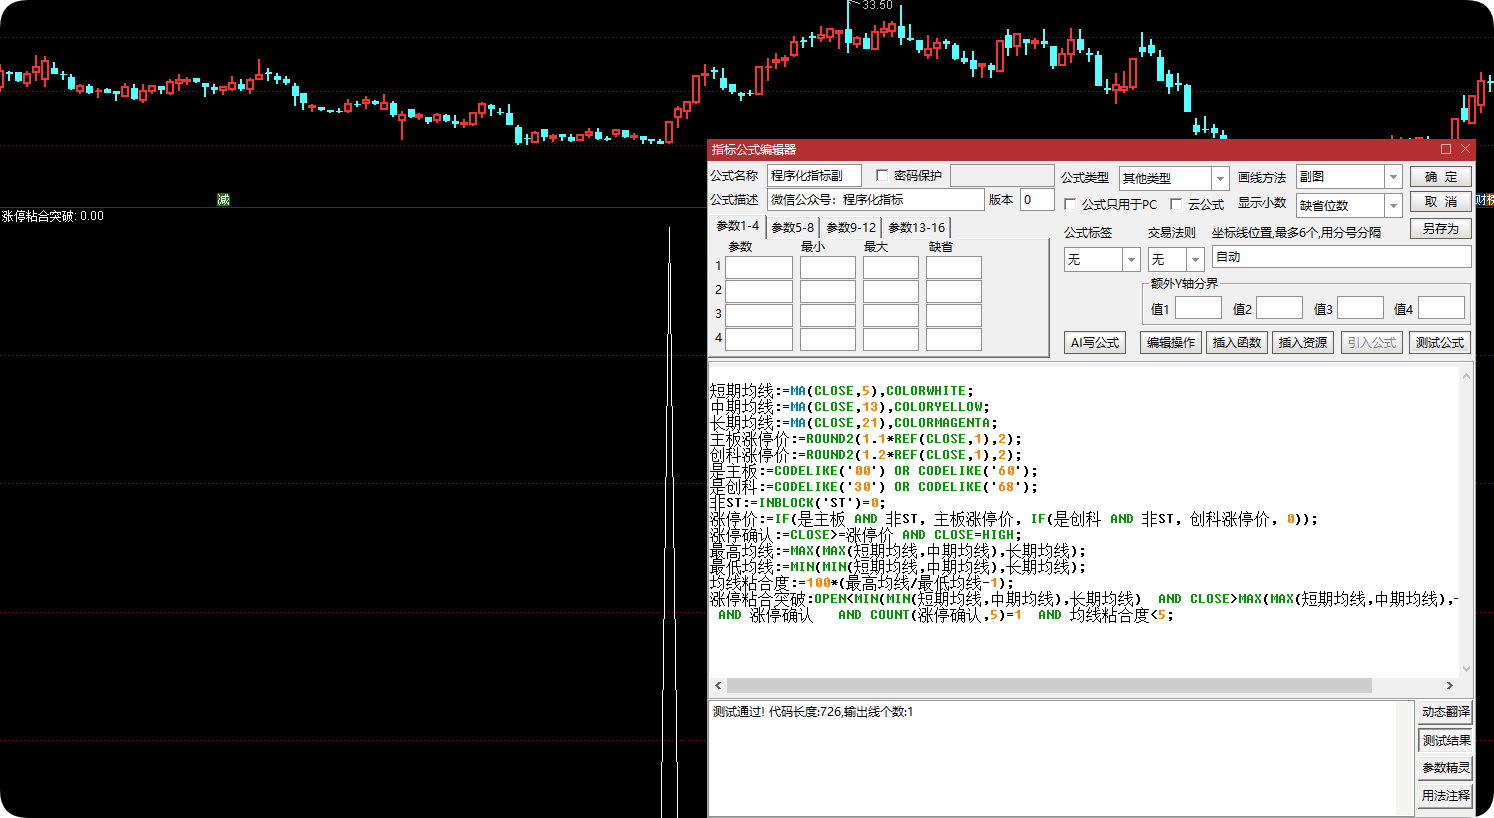Toggle the 云公式 checkbox
1494x818 pixels.
(x=1176, y=205)
